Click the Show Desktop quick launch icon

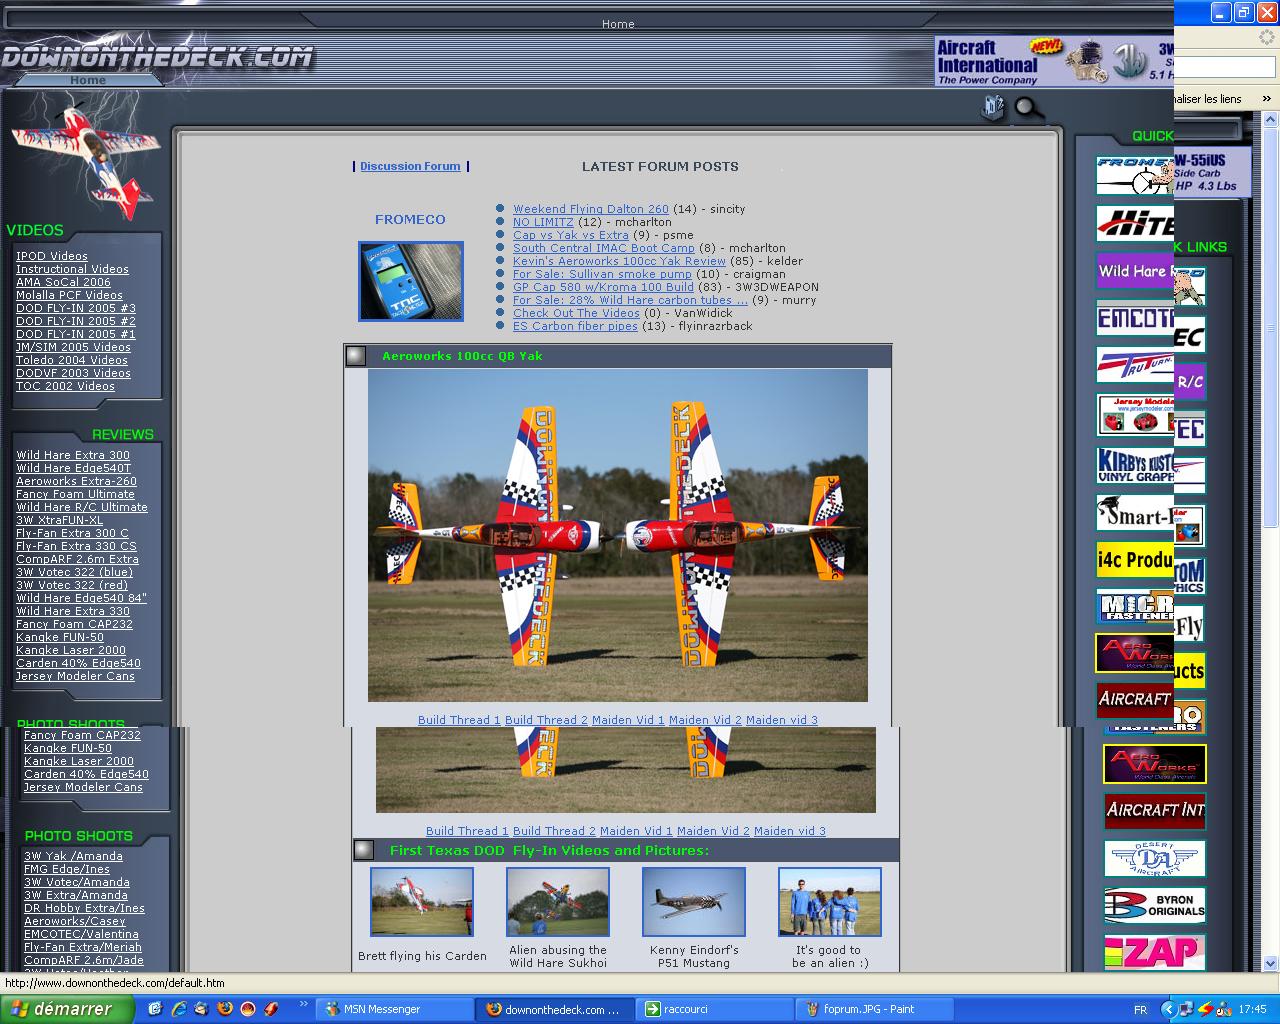coord(155,1009)
